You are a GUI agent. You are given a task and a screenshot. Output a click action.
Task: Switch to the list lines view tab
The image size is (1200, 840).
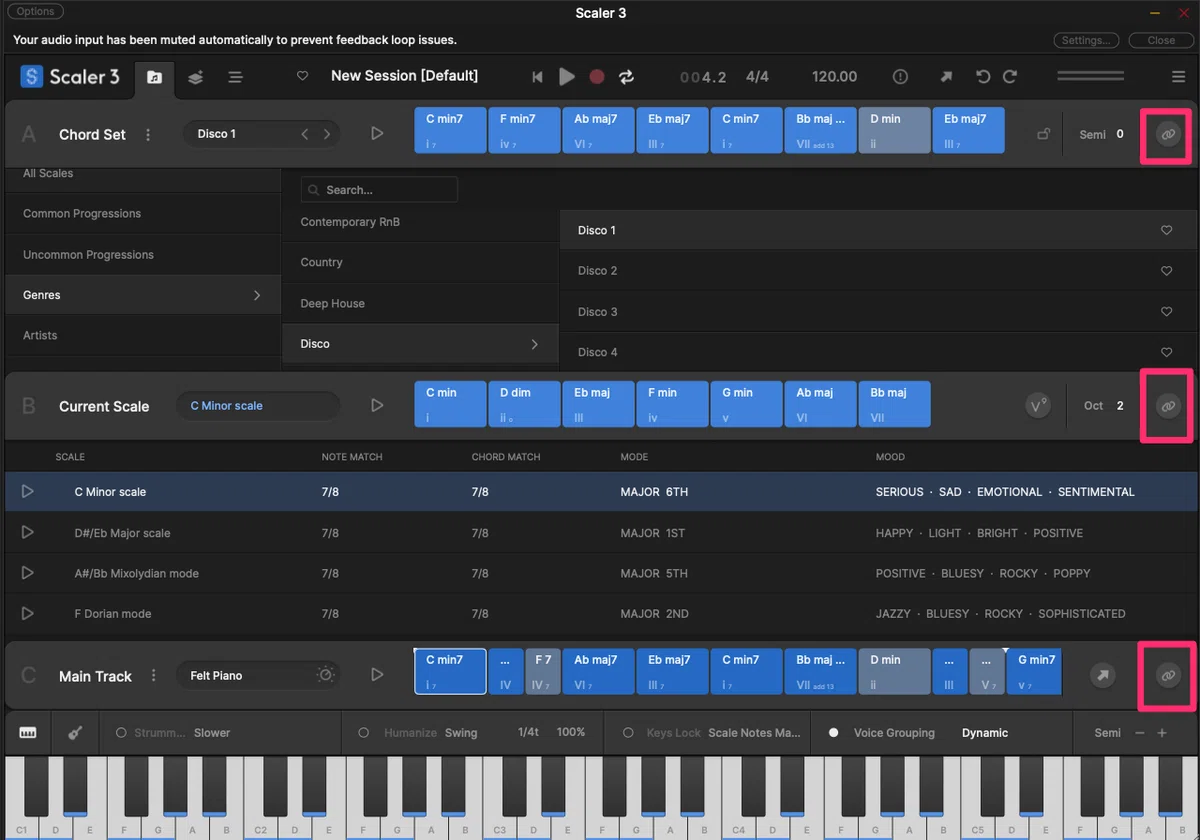(x=235, y=77)
